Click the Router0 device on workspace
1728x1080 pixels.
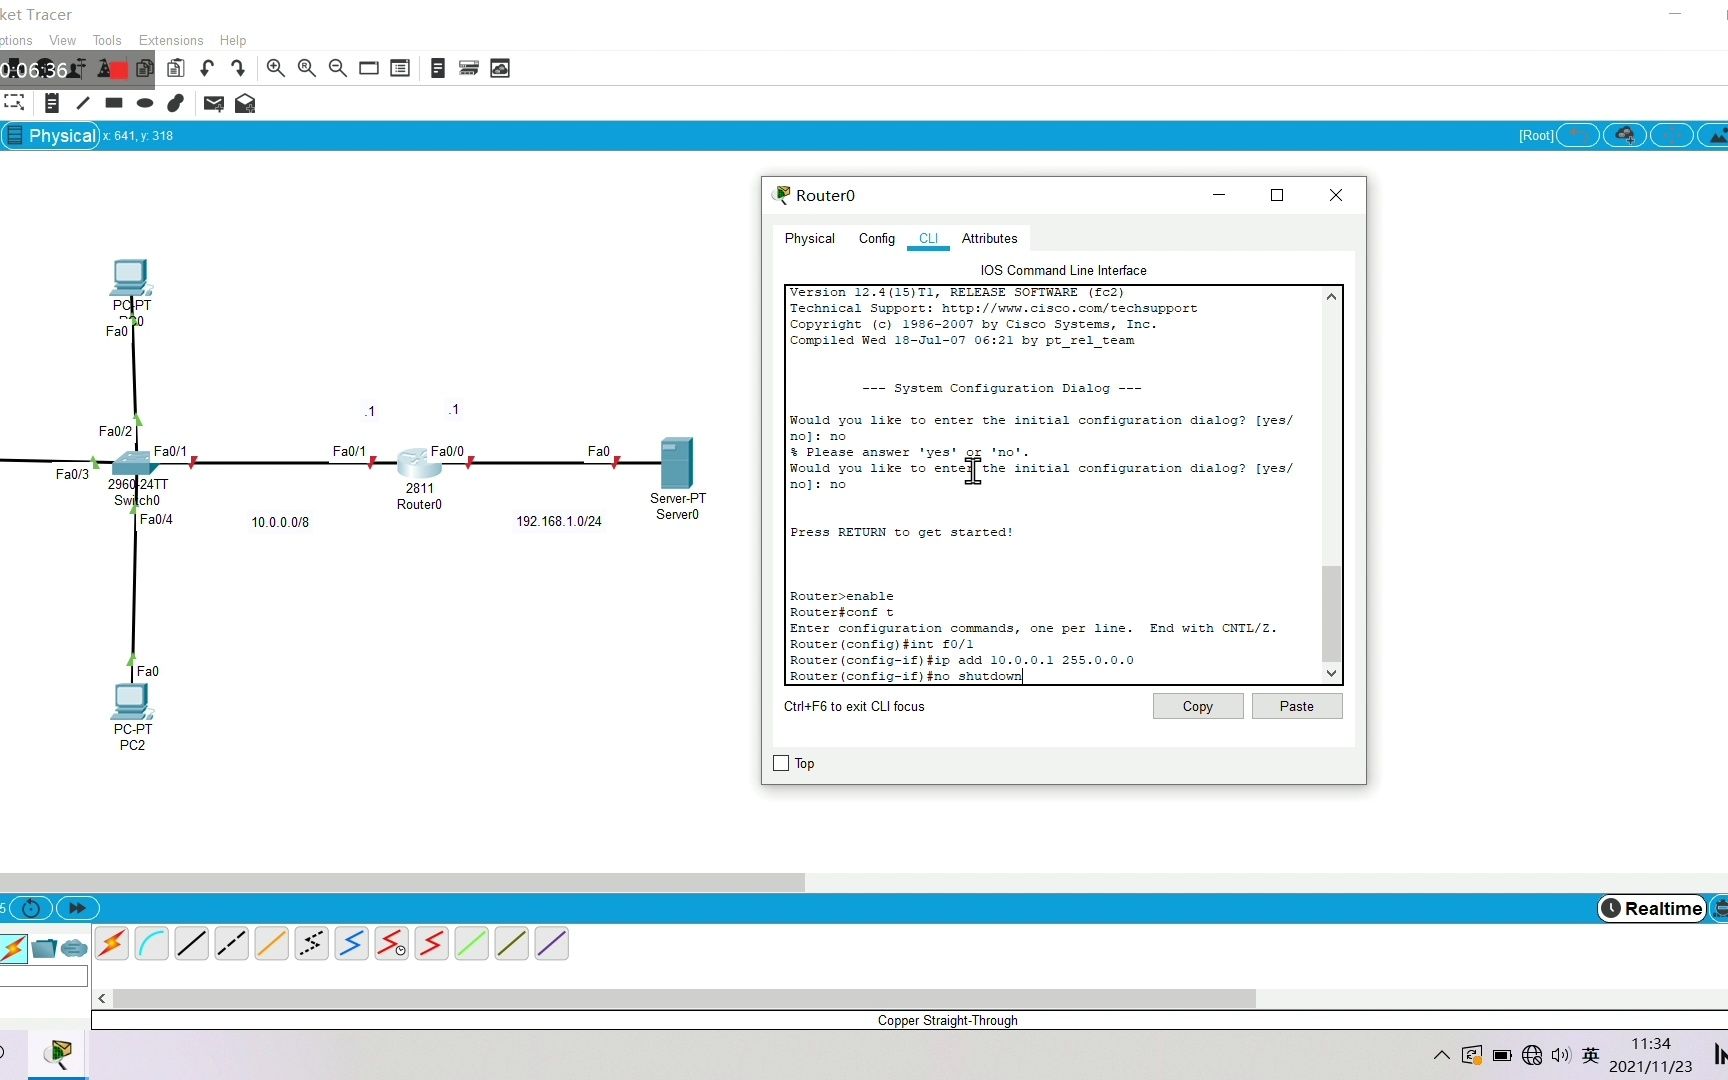(419, 463)
